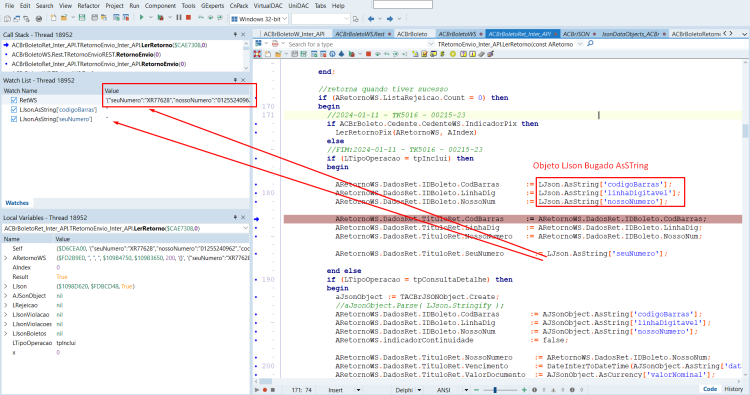Image resolution: width=750 pixels, height=395 pixels.
Task: Switch to the History view tab
Action: pos(733,389)
